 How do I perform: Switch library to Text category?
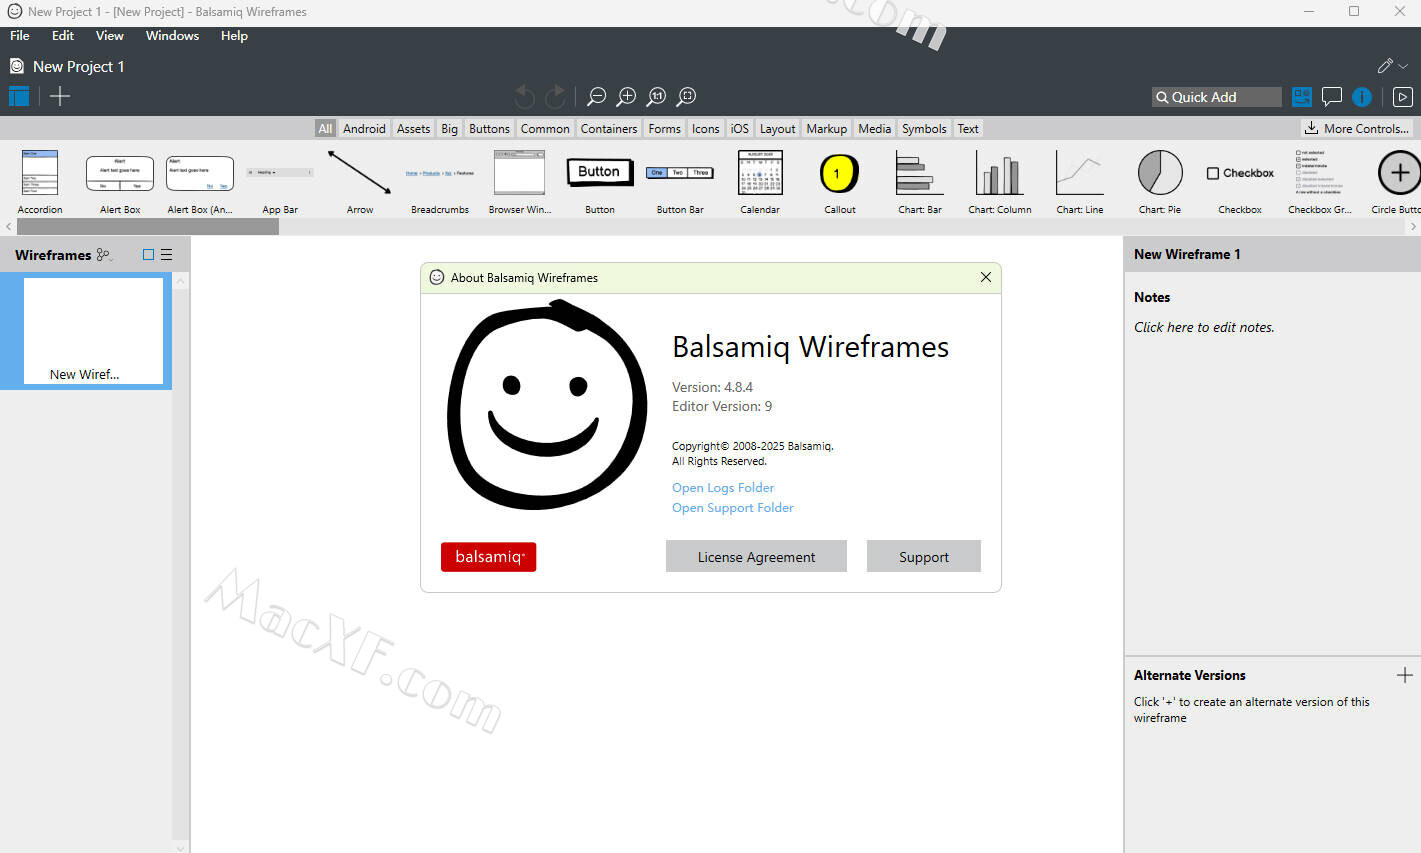pos(968,128)
